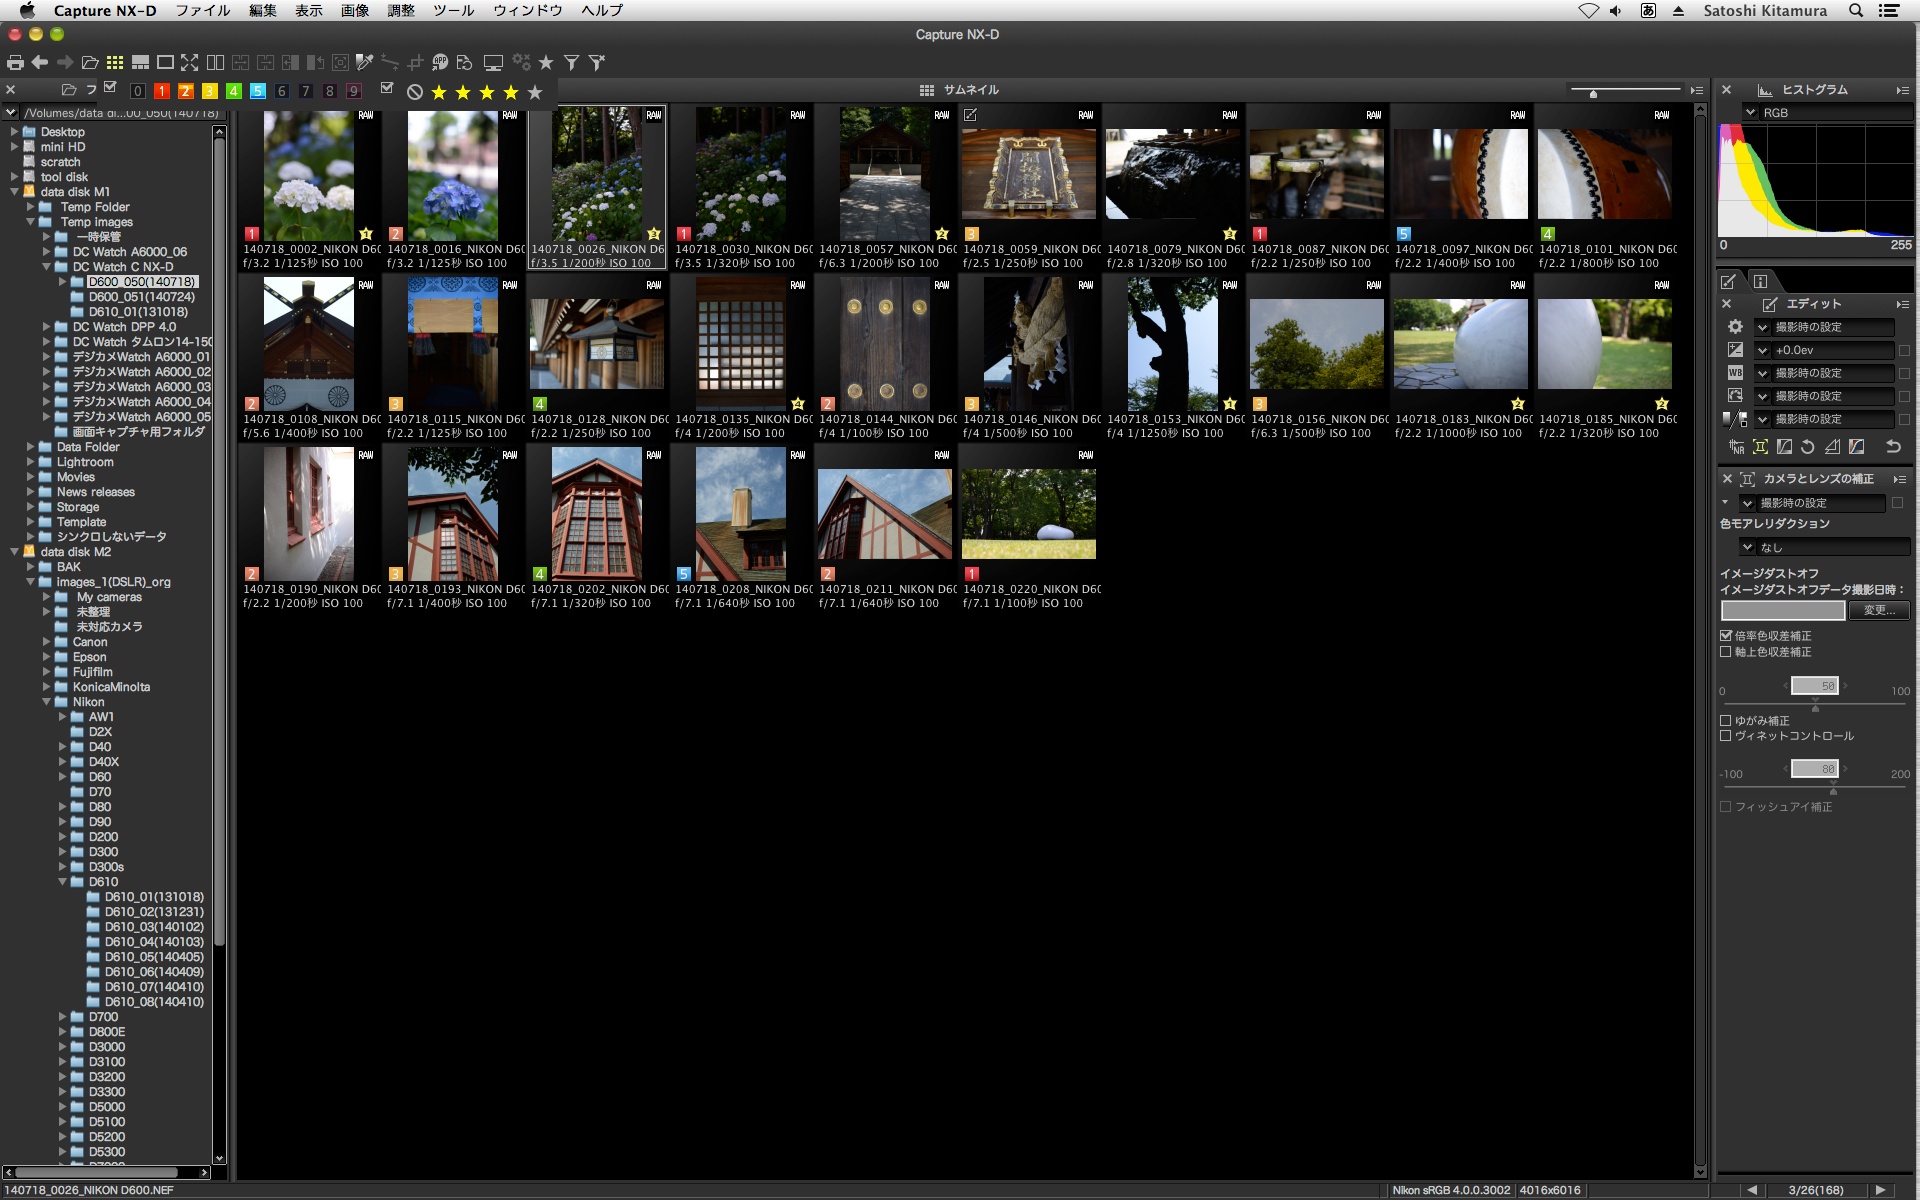Screen dimensions: 1920x1200
Task: Select thumbnail 140718_0059 shrine plaque image
Action: point(1028,175)
